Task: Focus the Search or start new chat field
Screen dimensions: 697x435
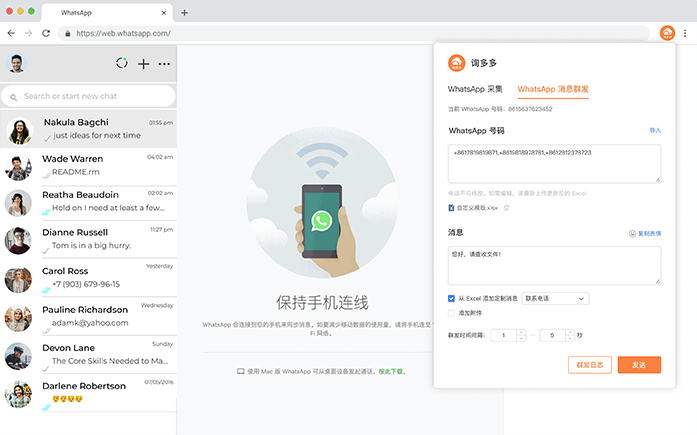Action: click(x=88, y=96)
